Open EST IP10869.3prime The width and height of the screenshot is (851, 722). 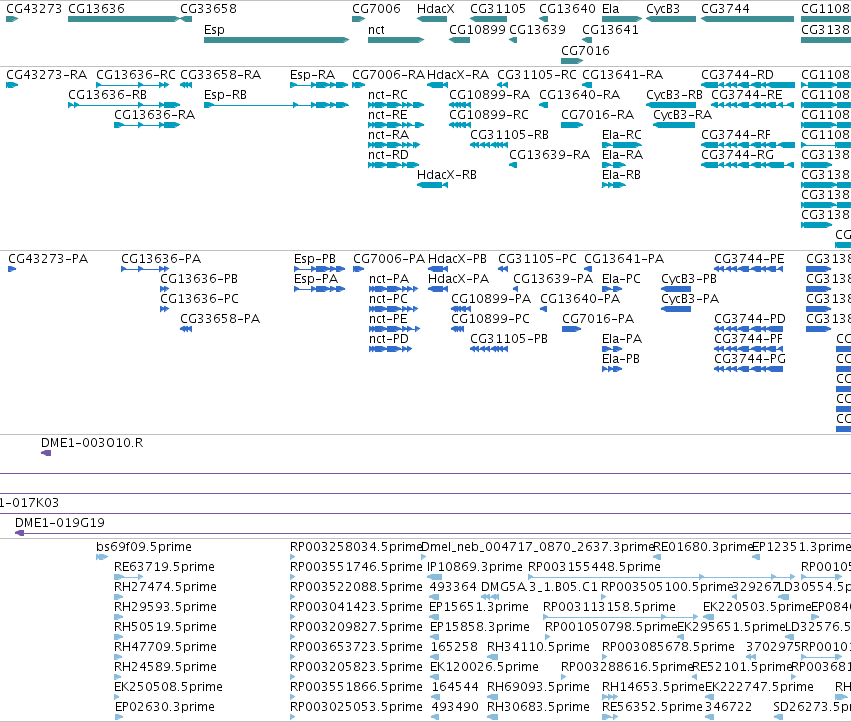click(x=435, y=577)
